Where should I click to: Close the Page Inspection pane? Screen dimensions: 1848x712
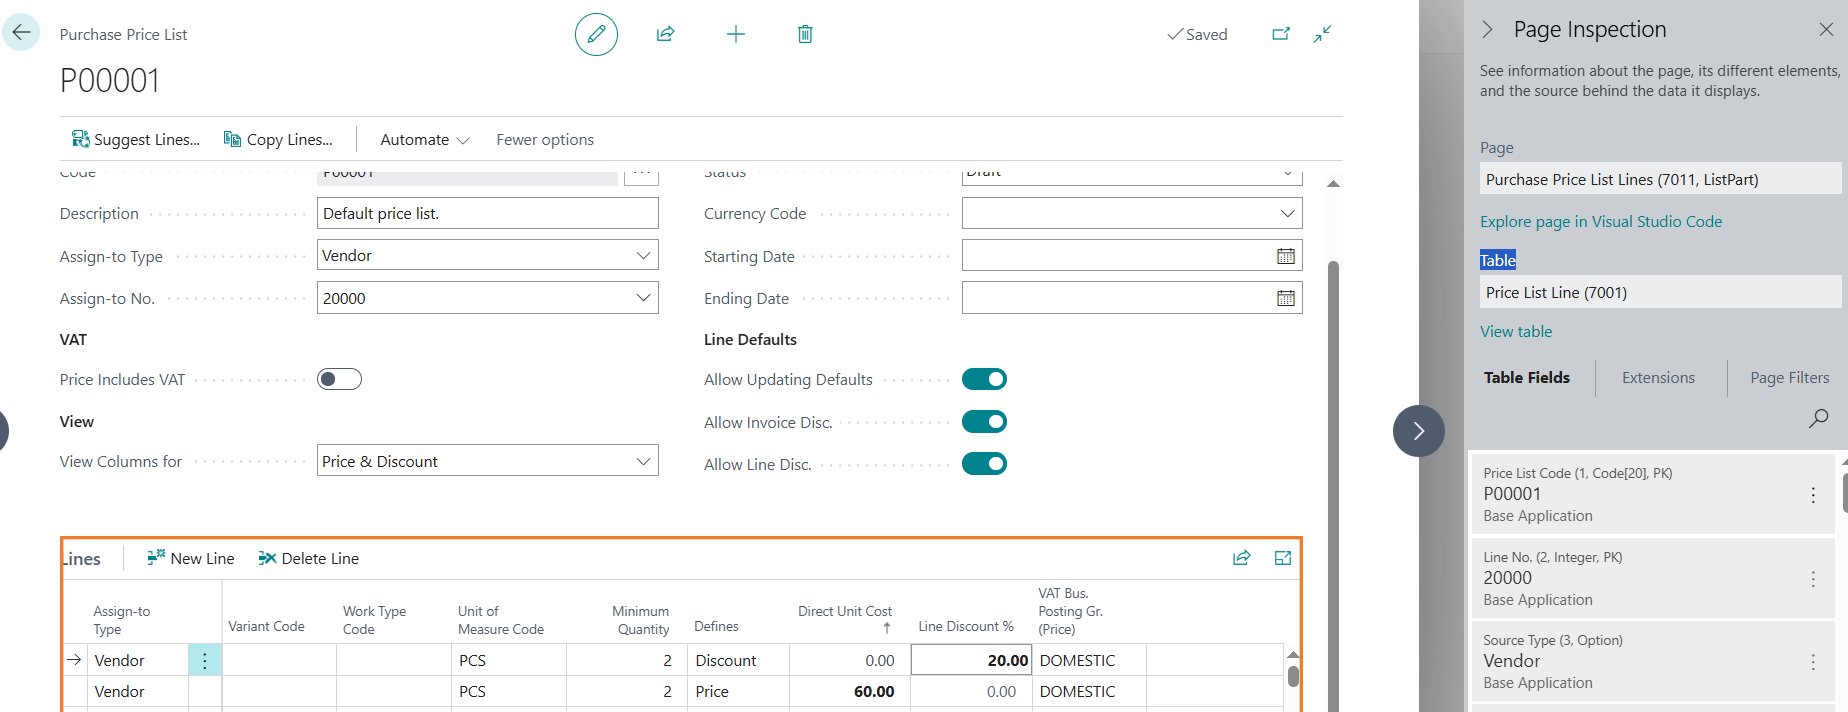(1826, 29)
